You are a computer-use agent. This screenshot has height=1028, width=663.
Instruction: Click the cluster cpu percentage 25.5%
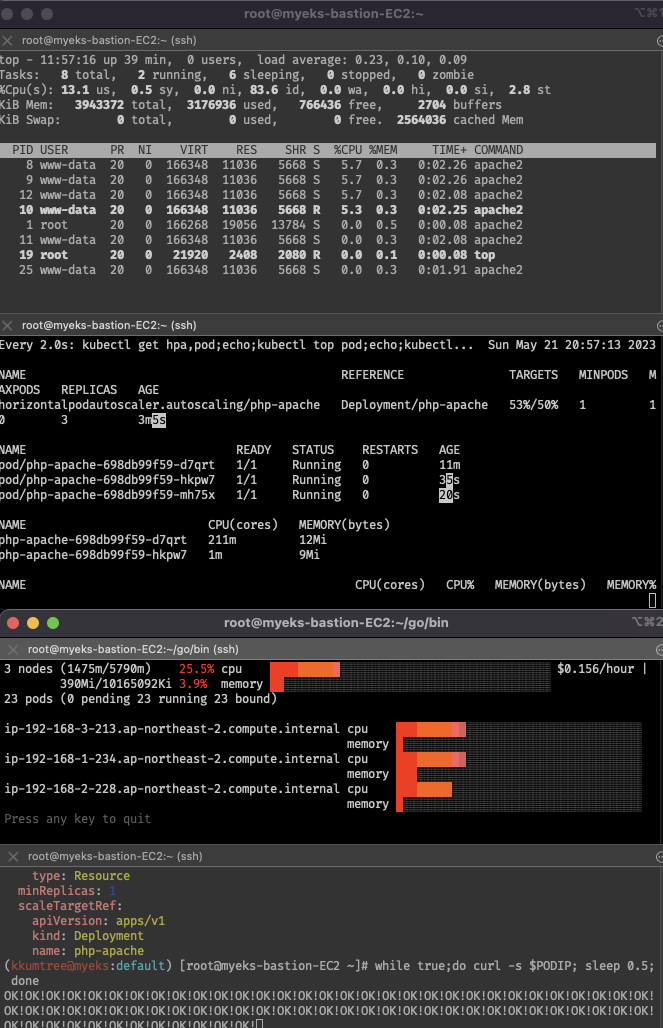pos(196,669)
